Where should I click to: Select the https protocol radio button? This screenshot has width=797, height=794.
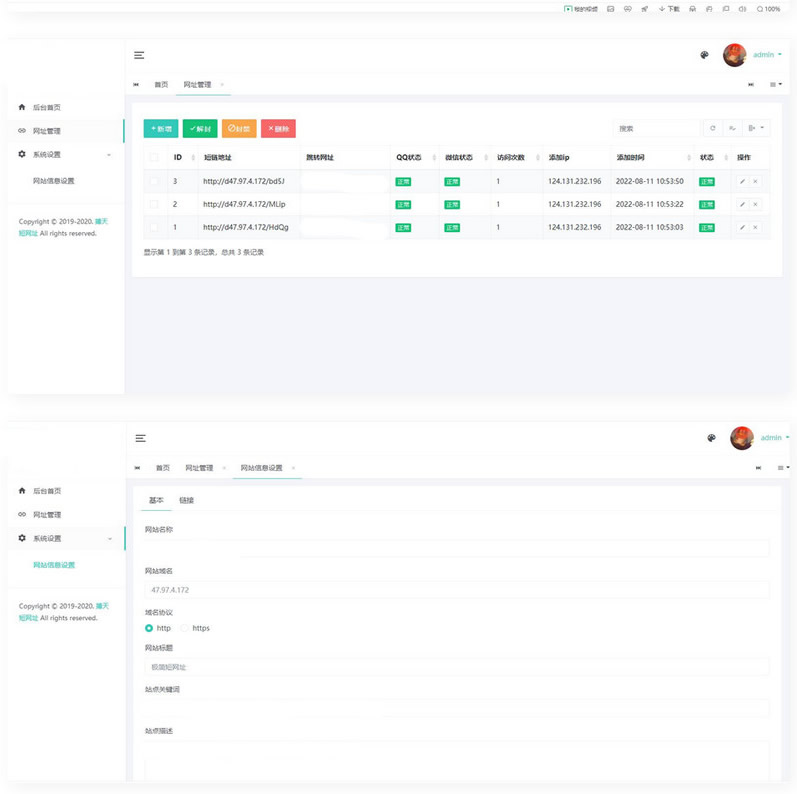[x=184, y=628]
